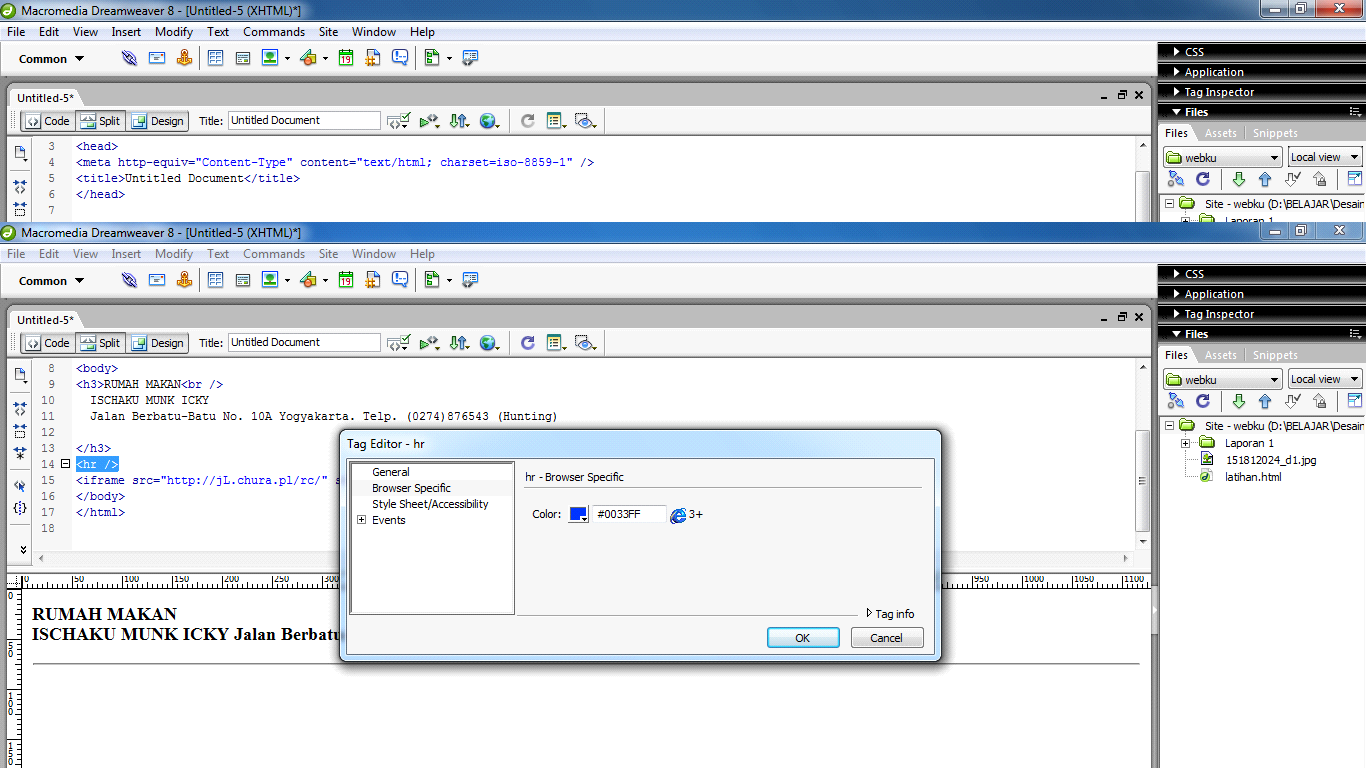Select 151812024_d1.jpg in the lower Files tree
1366x768 pixels.
[1270, 460]
